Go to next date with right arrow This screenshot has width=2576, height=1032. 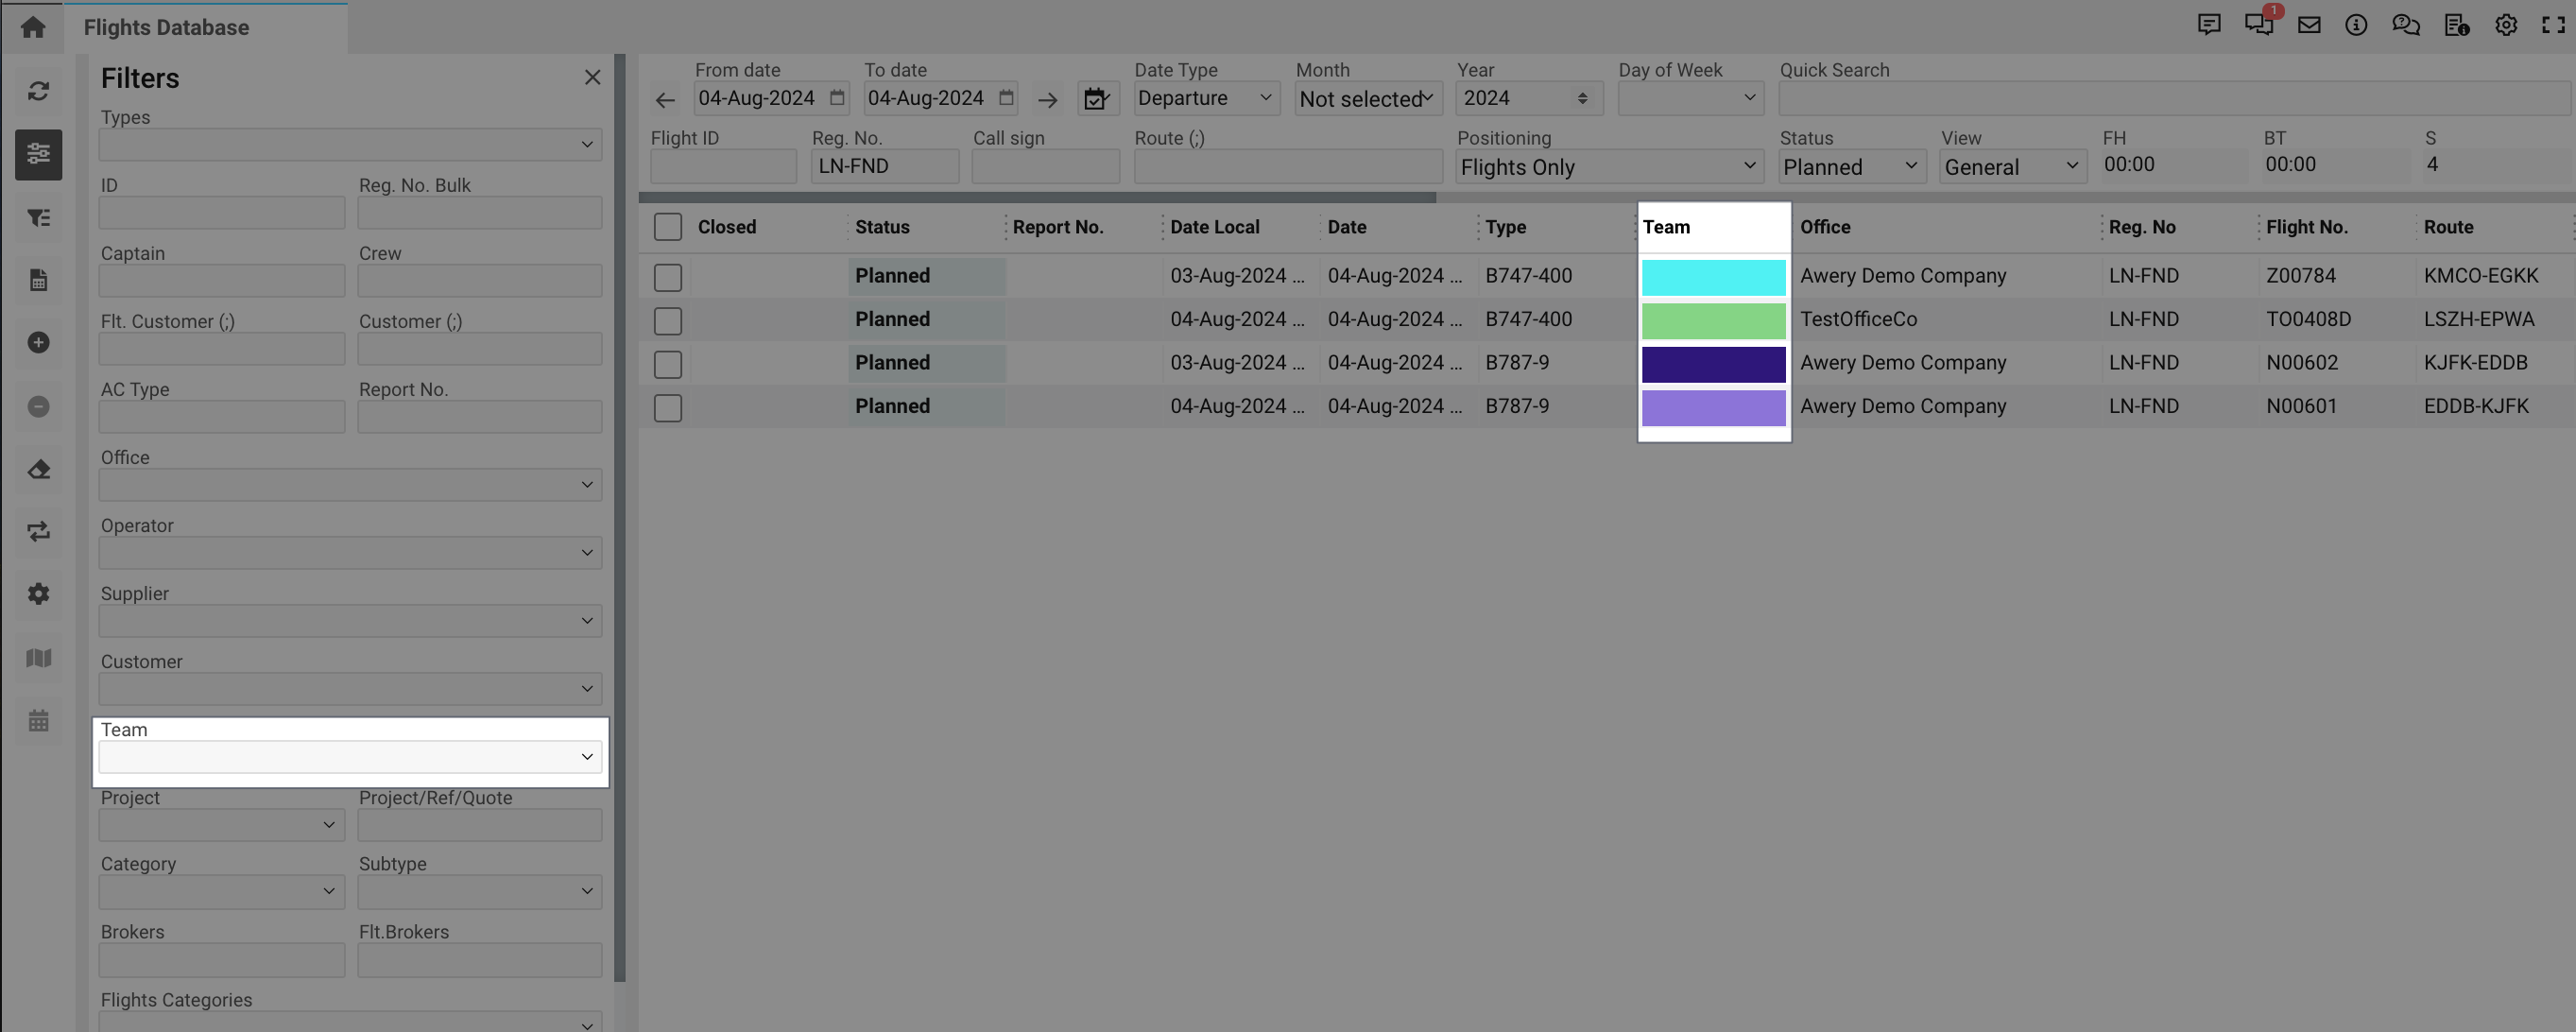click(x=1047, y=99)
